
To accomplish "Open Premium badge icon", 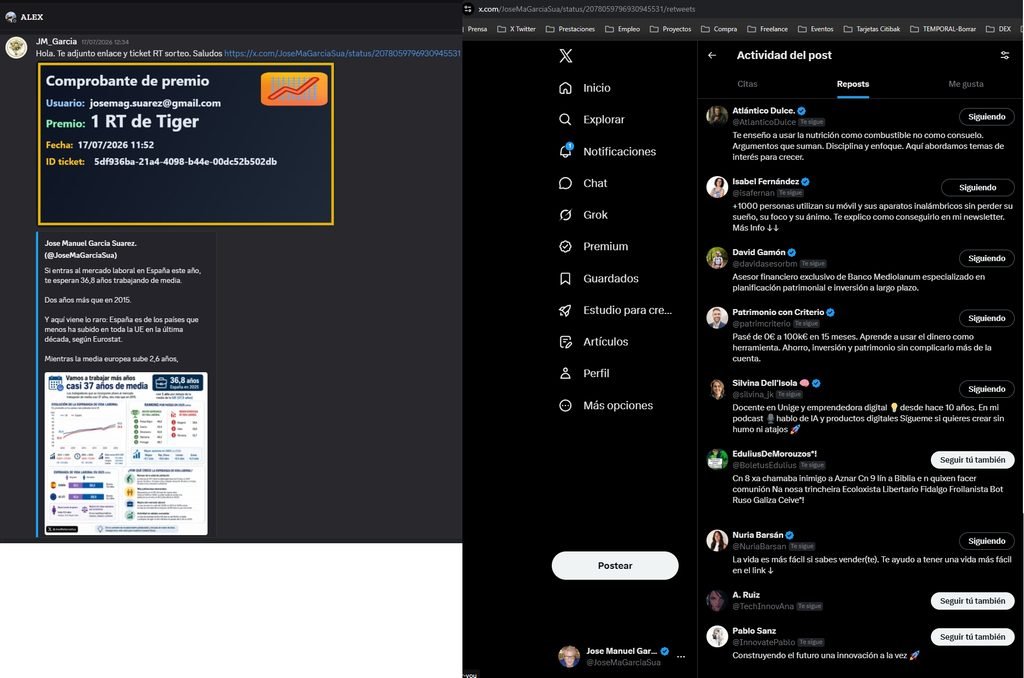I will click(566, 246).
